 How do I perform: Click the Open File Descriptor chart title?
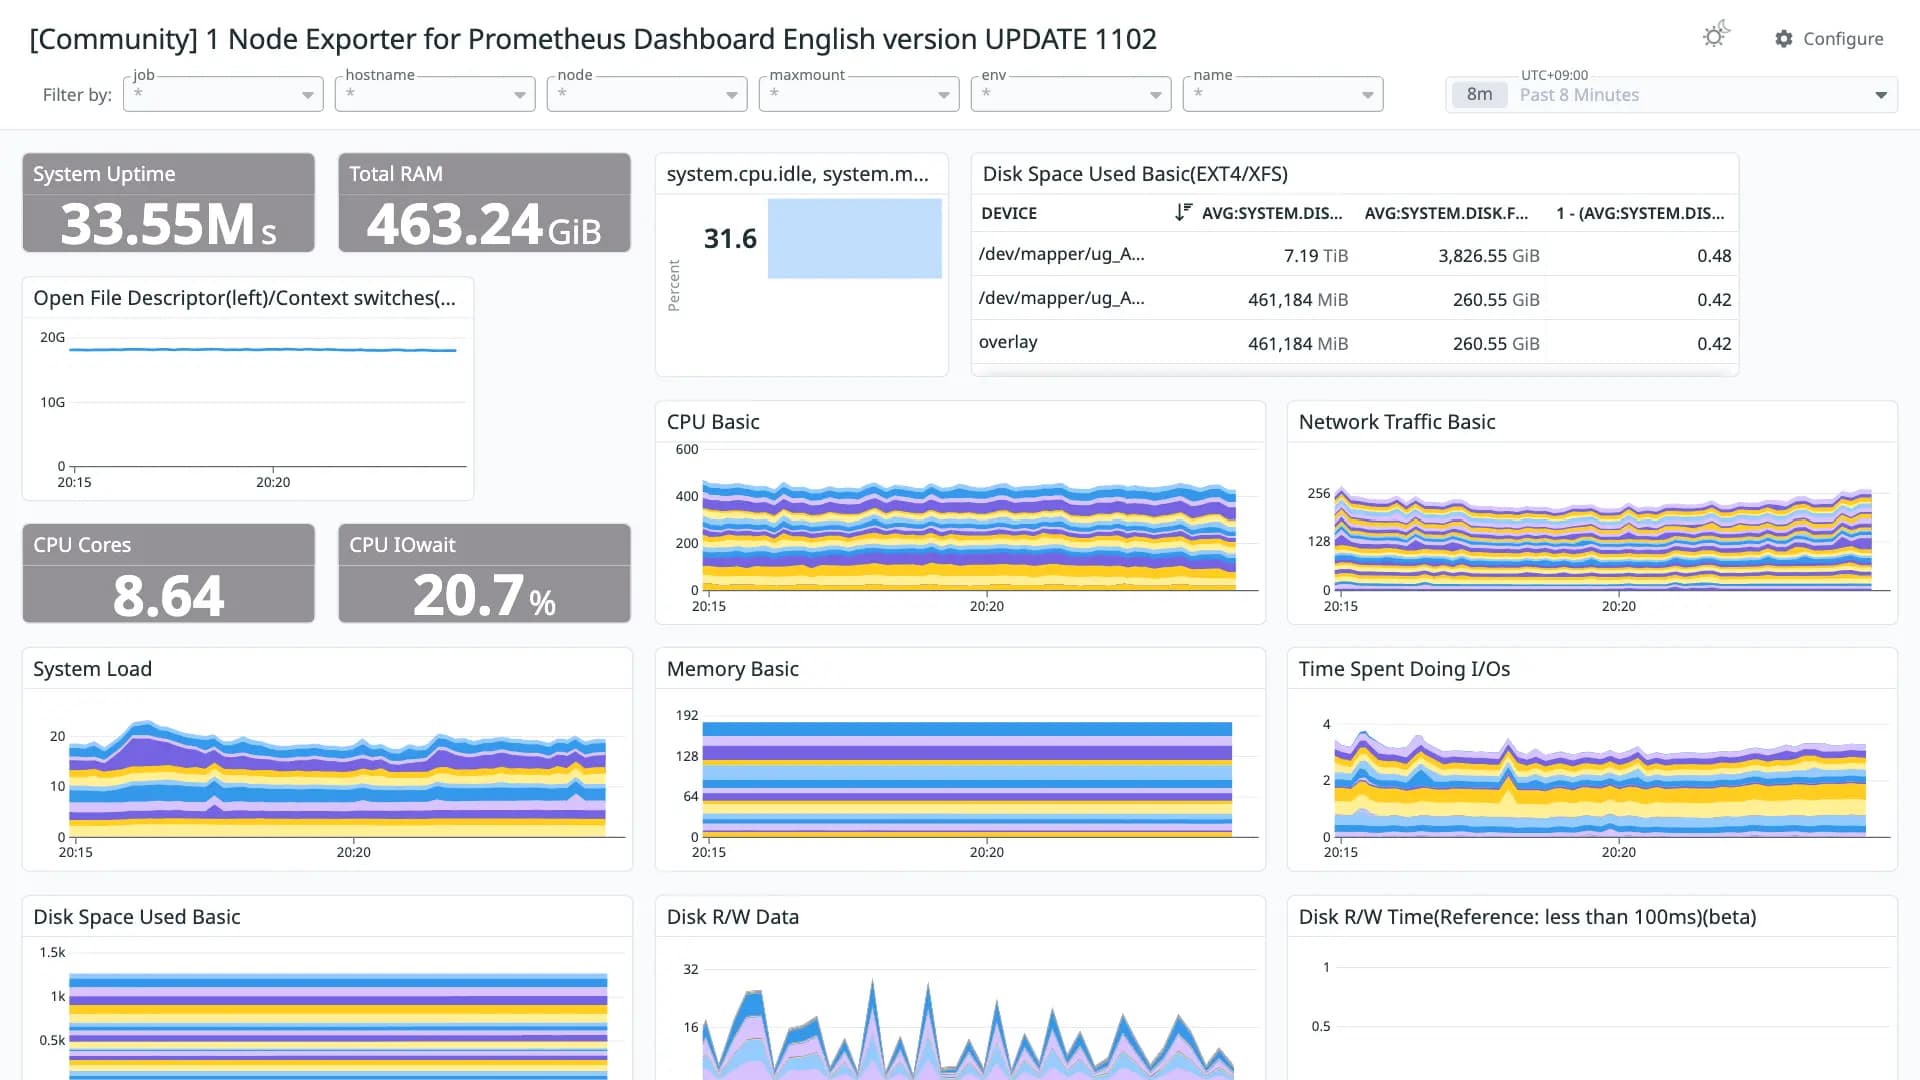point(244,298)
